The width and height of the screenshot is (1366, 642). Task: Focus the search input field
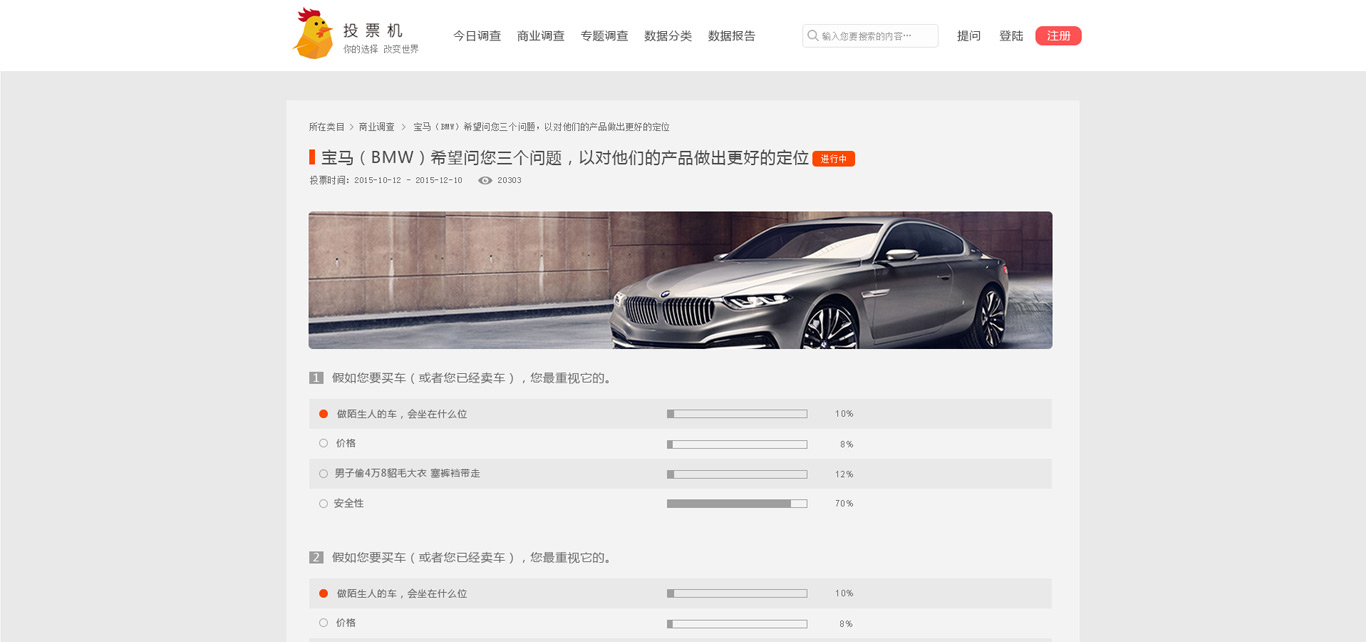click(870, 36)
